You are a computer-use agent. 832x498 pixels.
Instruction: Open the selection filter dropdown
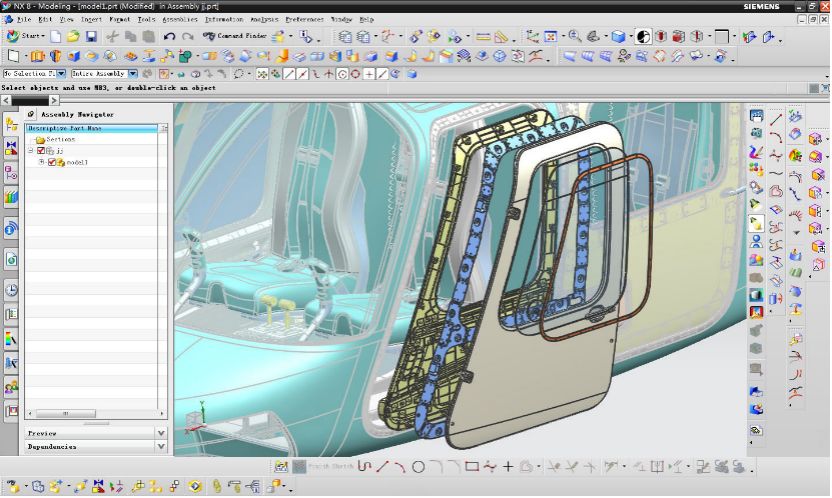click(x=61, y=74)
